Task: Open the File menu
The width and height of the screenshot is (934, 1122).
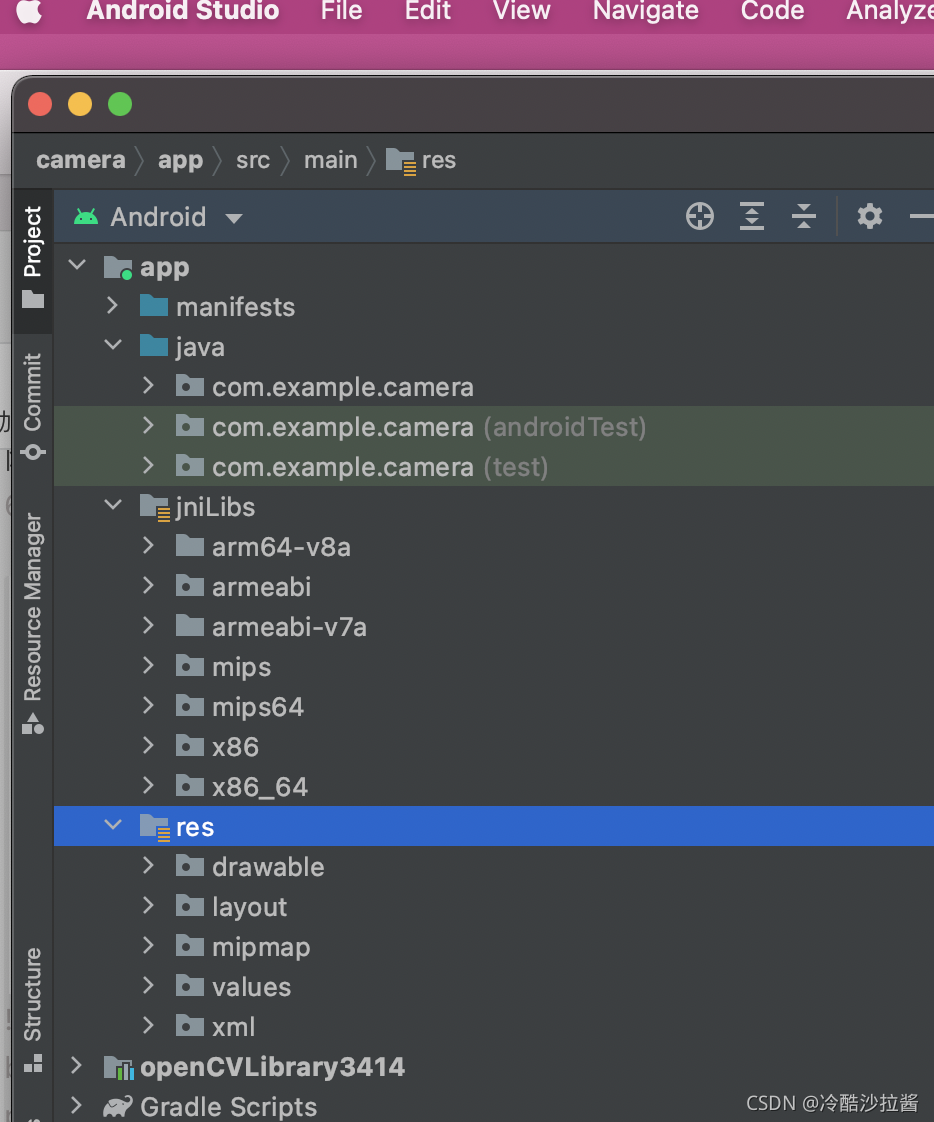Action: click(x=341, y=11)
